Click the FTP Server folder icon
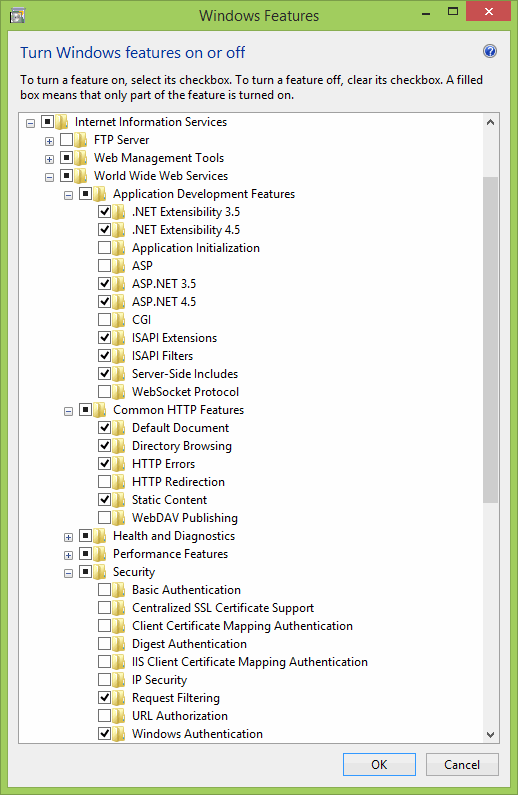518x795 pixels. (81, 139)
